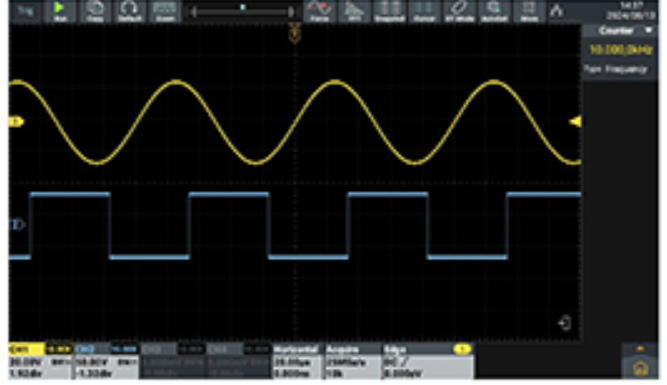This screenshot has height=385, width=667.
Task: Open the Cursor toolbar icon
Action: tap(424, 11)
